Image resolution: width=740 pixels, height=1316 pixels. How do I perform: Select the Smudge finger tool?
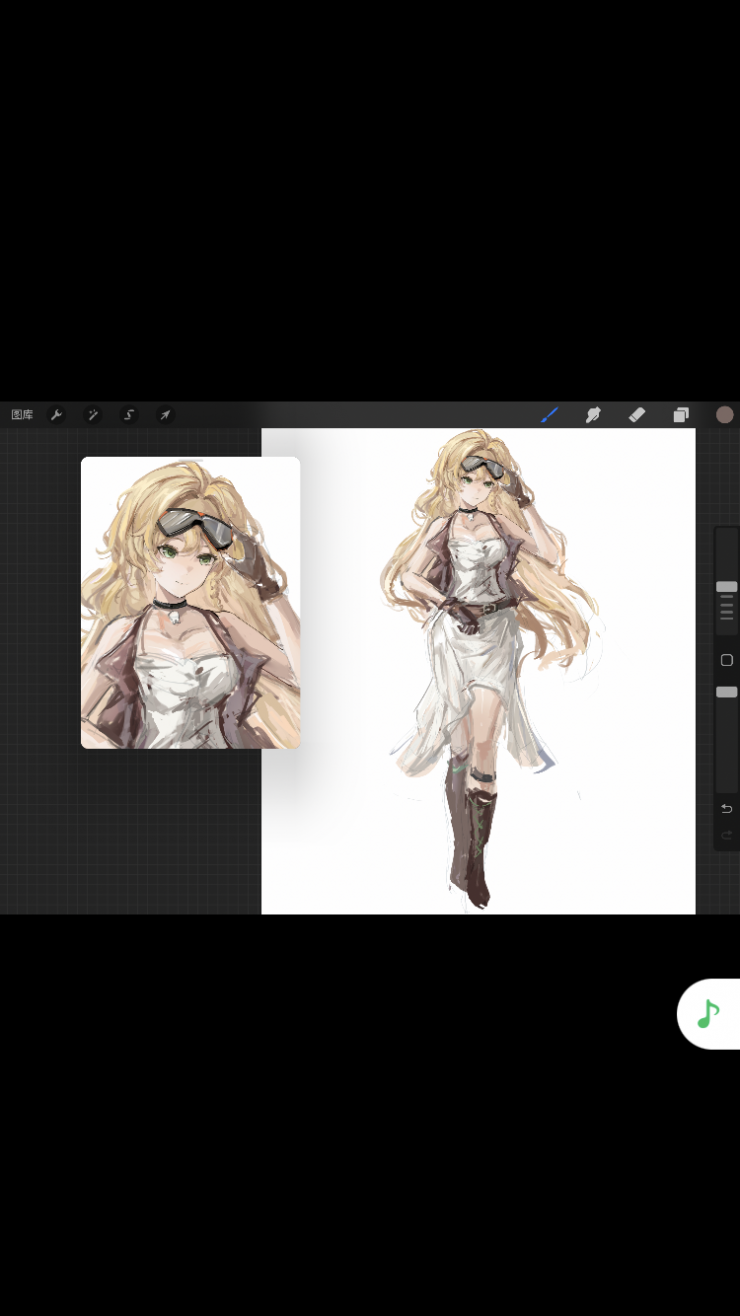coord(593,415)
